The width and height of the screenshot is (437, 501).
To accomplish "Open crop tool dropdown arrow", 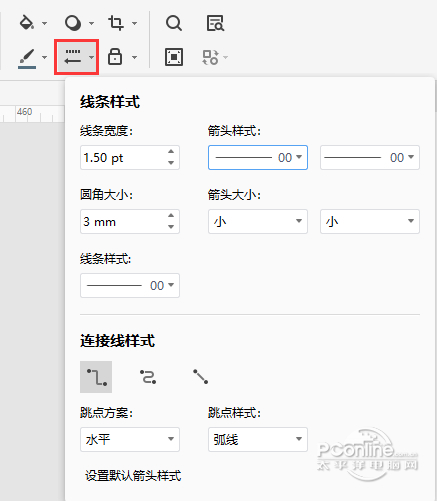I will click(134, 23).
